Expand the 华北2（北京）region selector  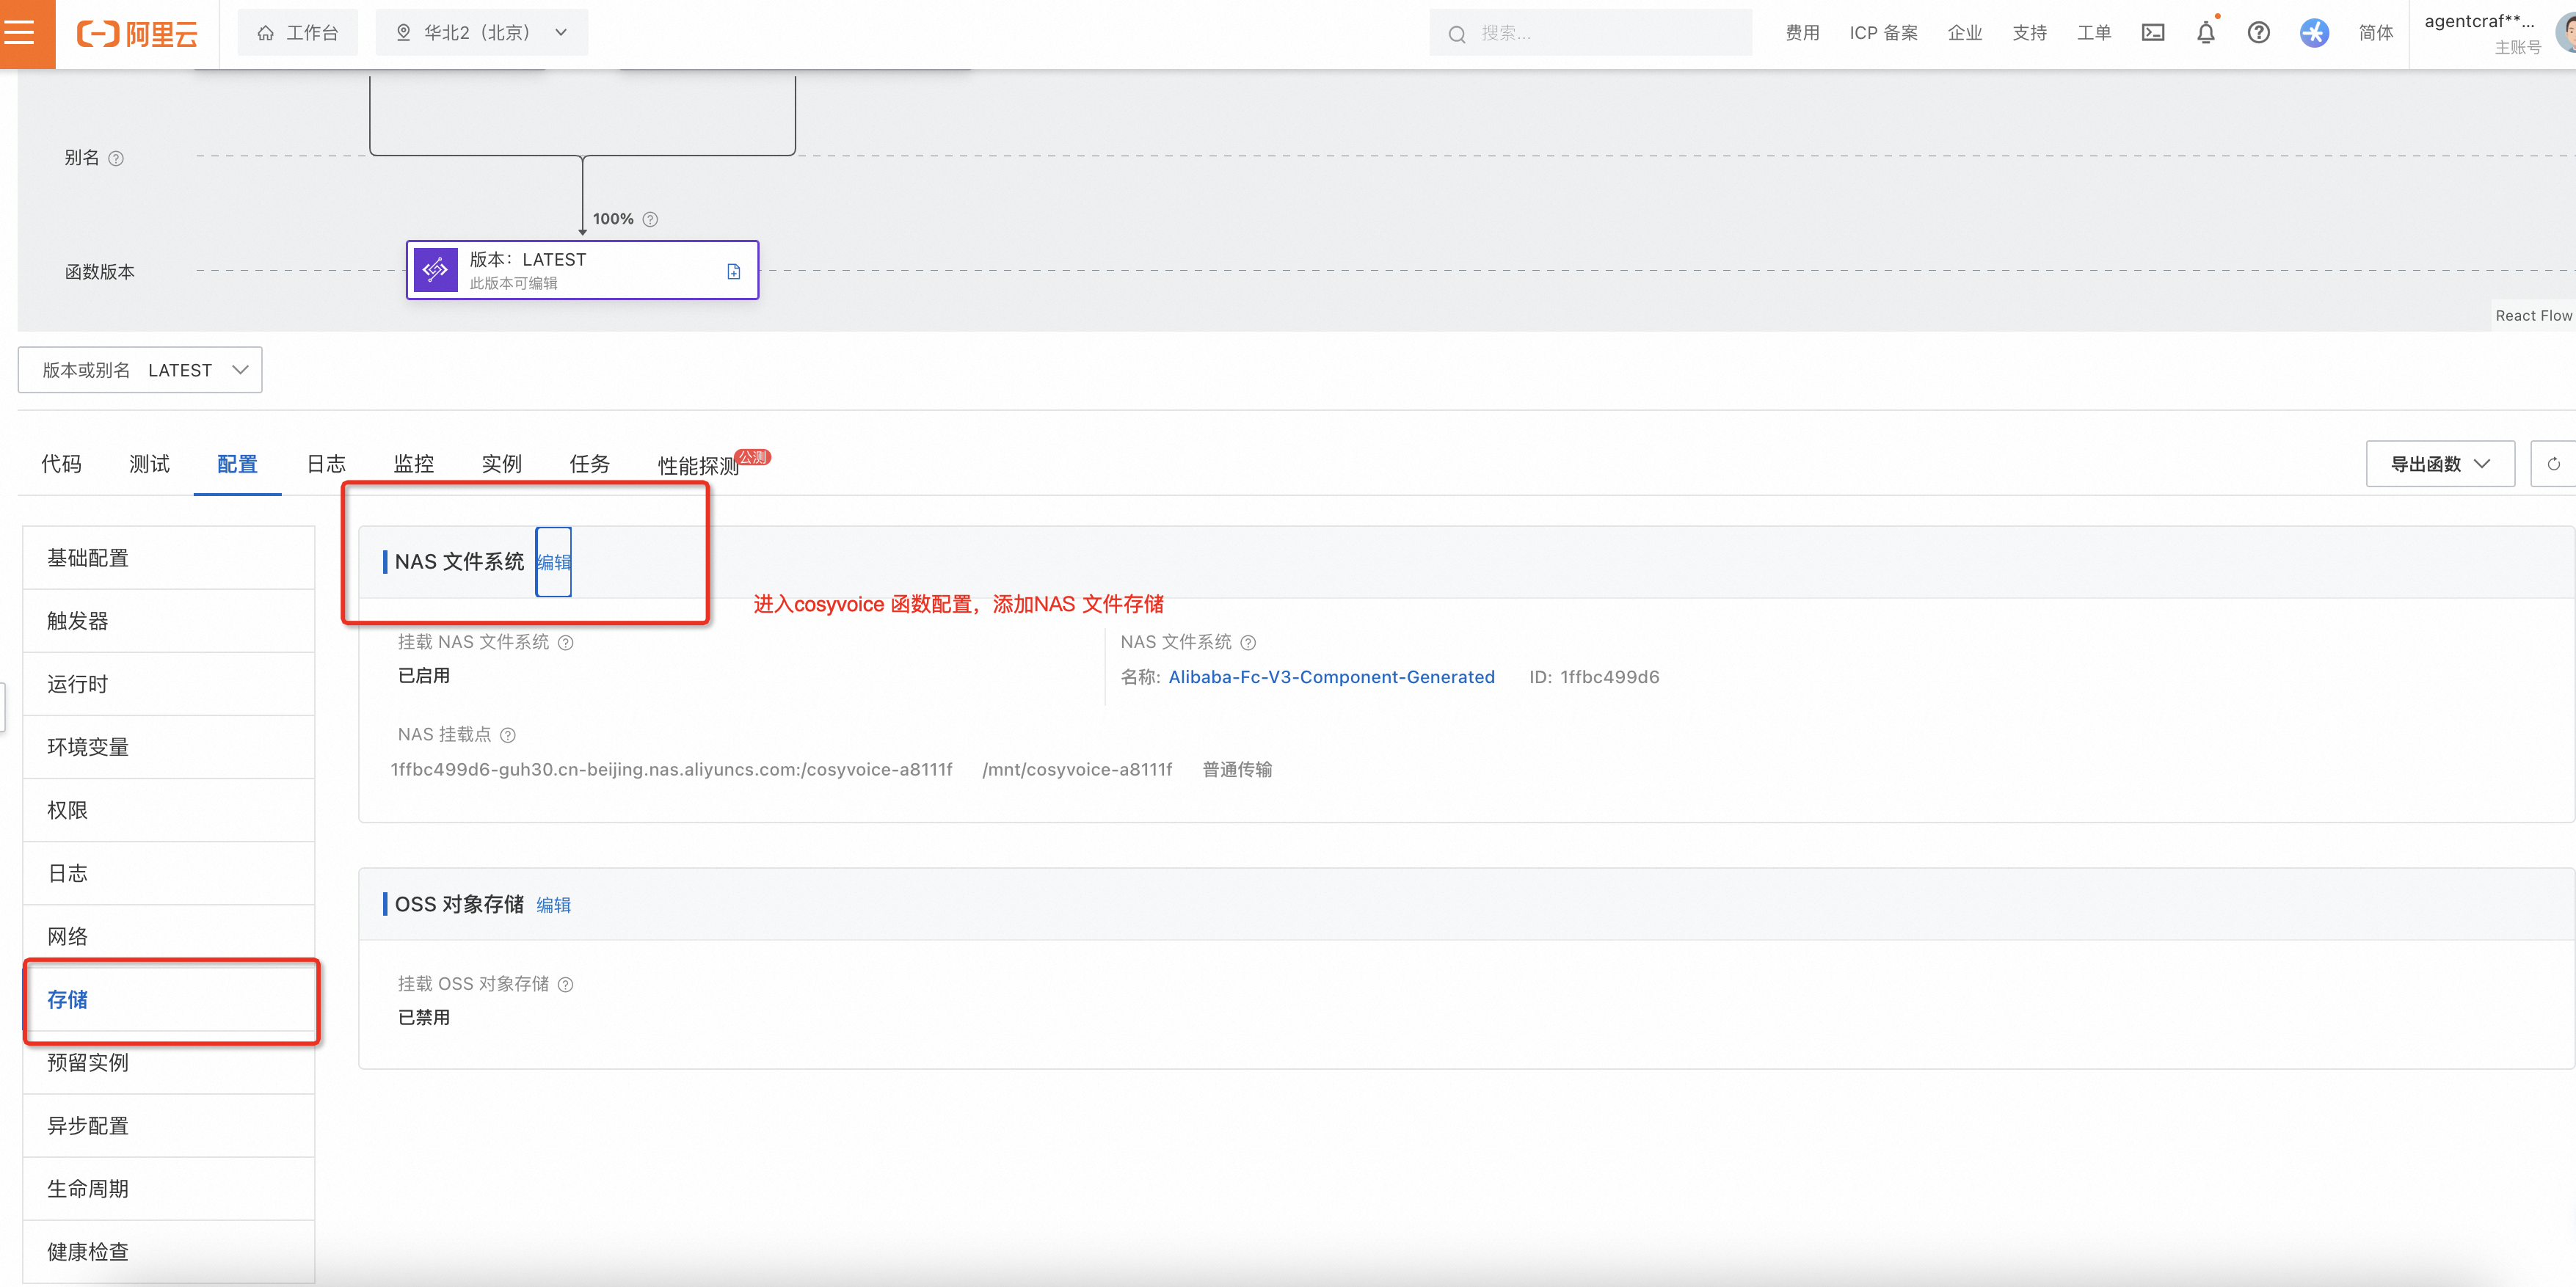tap(481, 32)
